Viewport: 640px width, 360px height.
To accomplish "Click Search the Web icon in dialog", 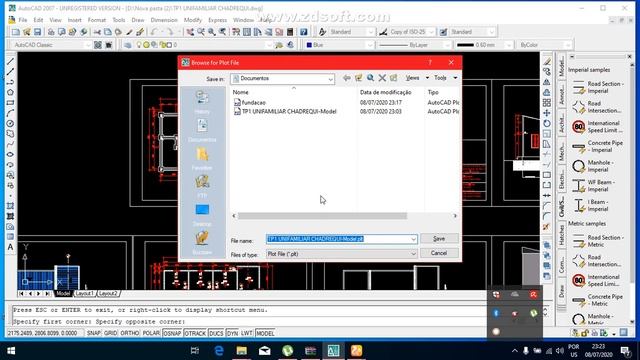I will point(370,78).
